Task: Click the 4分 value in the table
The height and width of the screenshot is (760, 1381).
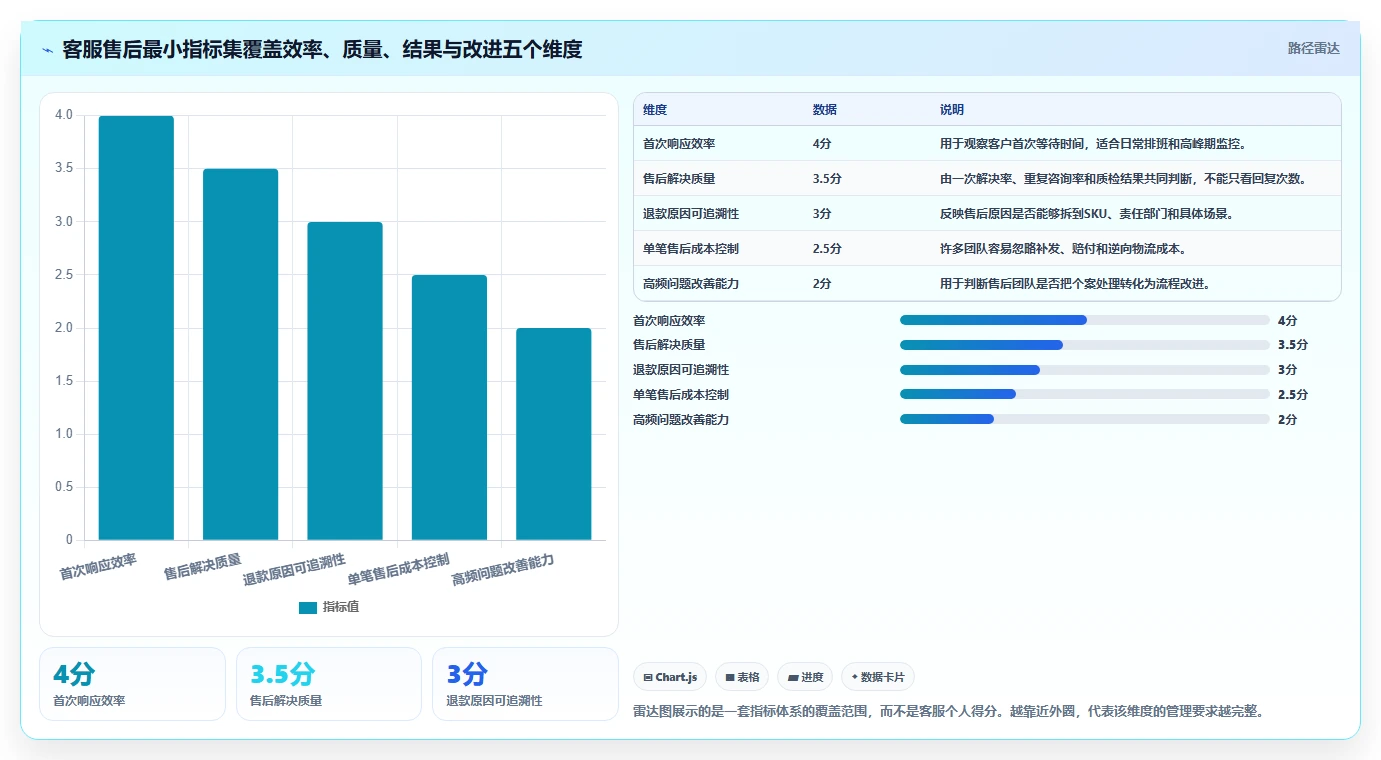Action: pyautogui.click(x=822, y=144)
